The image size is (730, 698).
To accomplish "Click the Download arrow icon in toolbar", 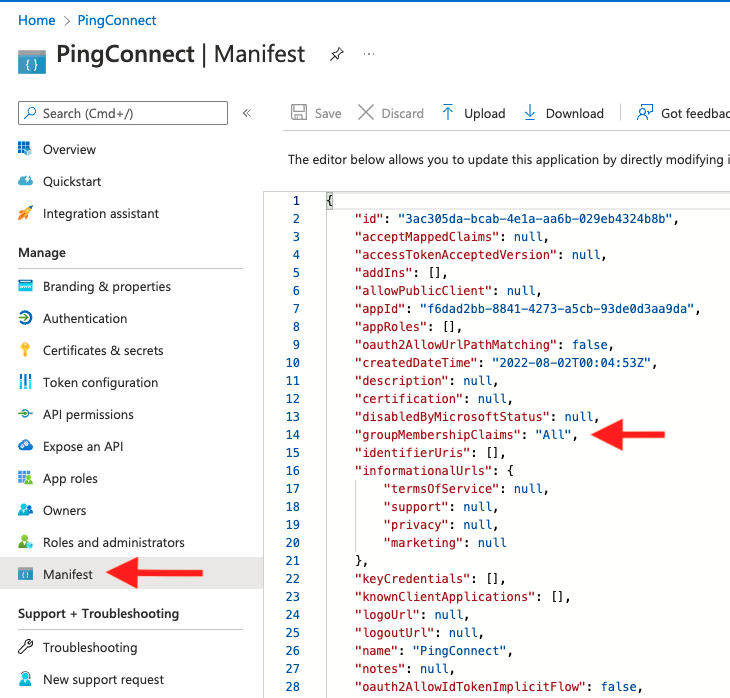I will 530,113.
